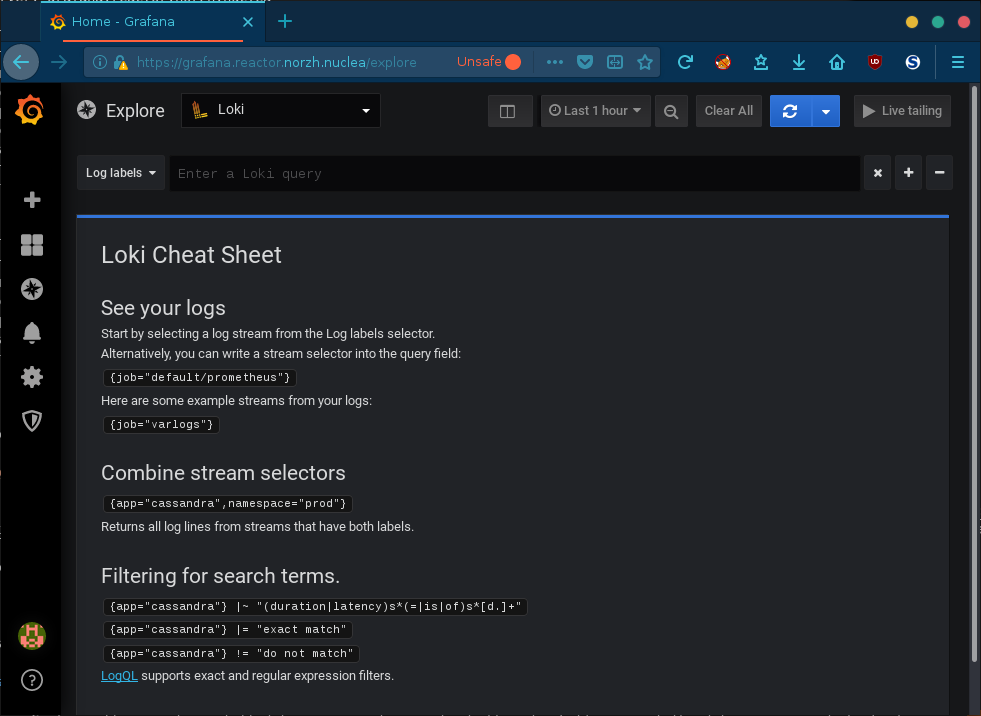Click the Clear All button

tap(729, 111)
